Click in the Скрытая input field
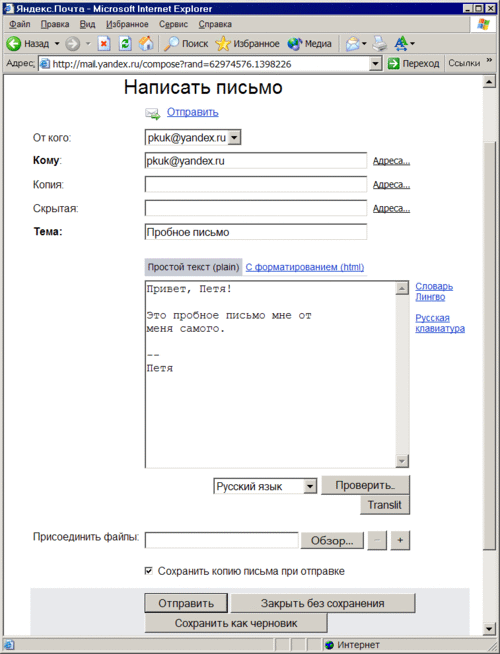 256,208
